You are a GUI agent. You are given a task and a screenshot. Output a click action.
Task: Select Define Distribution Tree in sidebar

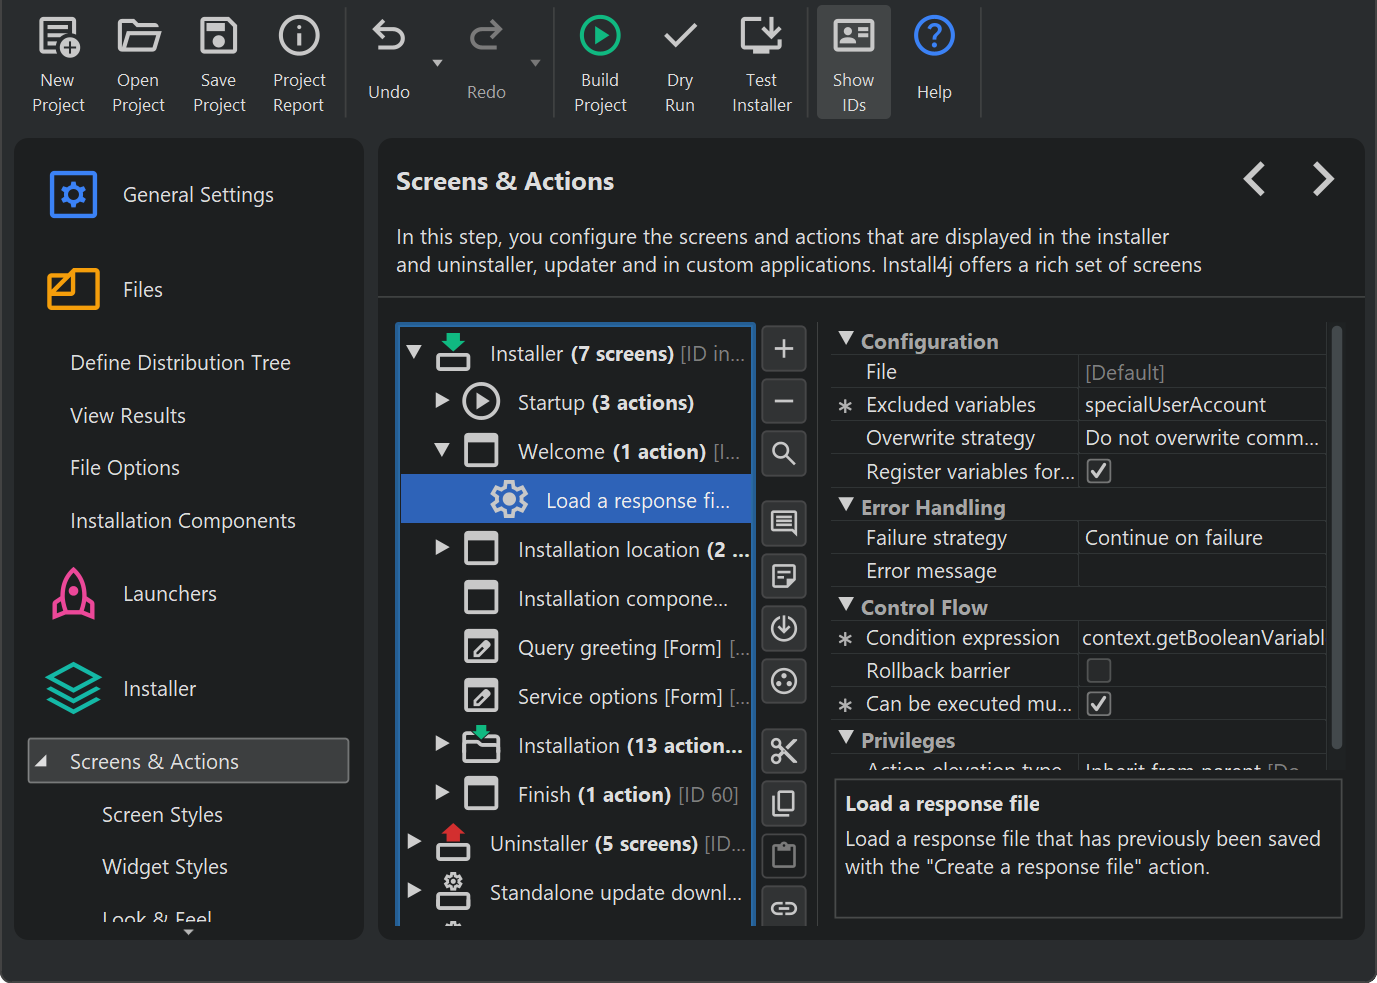pyautogui.click(x=180, y=363)
